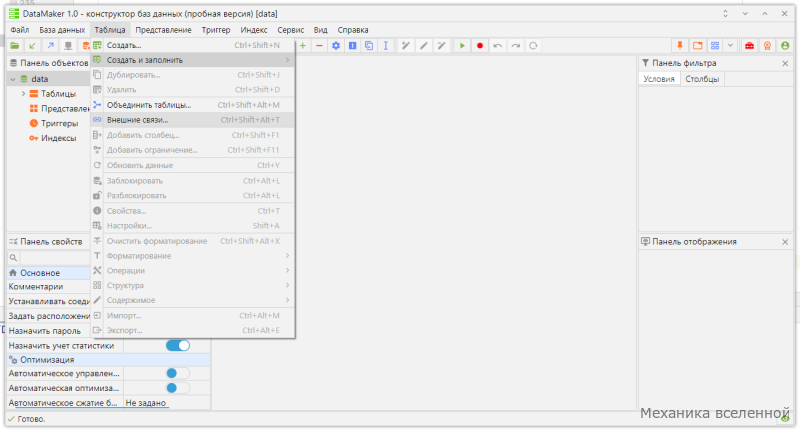Toggle Назначить учет статистики switch
The width and height of the screenshot is (800, 431).
click(x=178, y=346)
